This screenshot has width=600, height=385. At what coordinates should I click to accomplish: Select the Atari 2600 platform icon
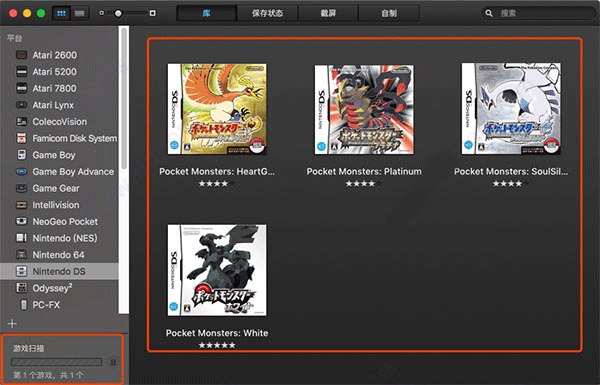(21, 55)
